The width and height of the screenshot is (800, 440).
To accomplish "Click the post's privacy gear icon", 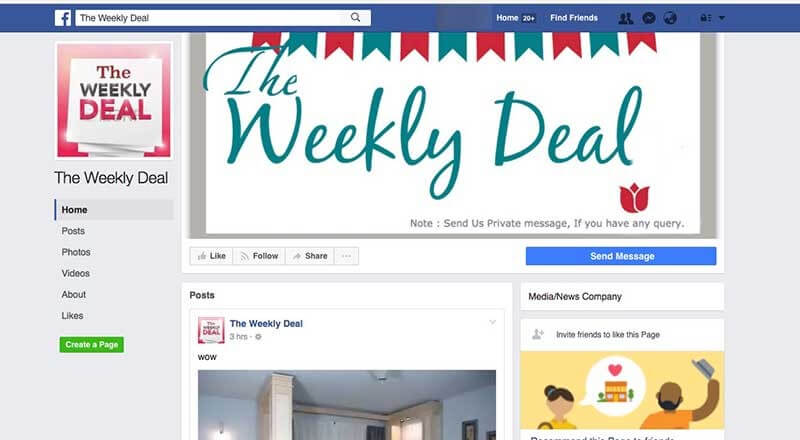I will (258, 337).
